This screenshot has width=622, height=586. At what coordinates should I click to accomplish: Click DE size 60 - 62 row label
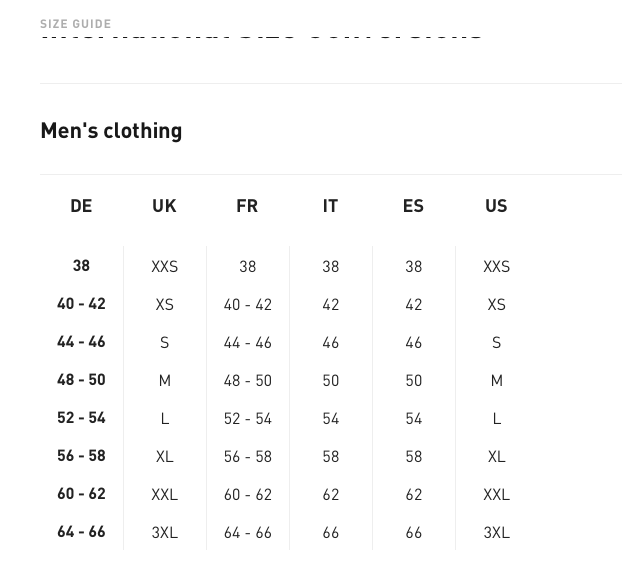tap(81, 494)
